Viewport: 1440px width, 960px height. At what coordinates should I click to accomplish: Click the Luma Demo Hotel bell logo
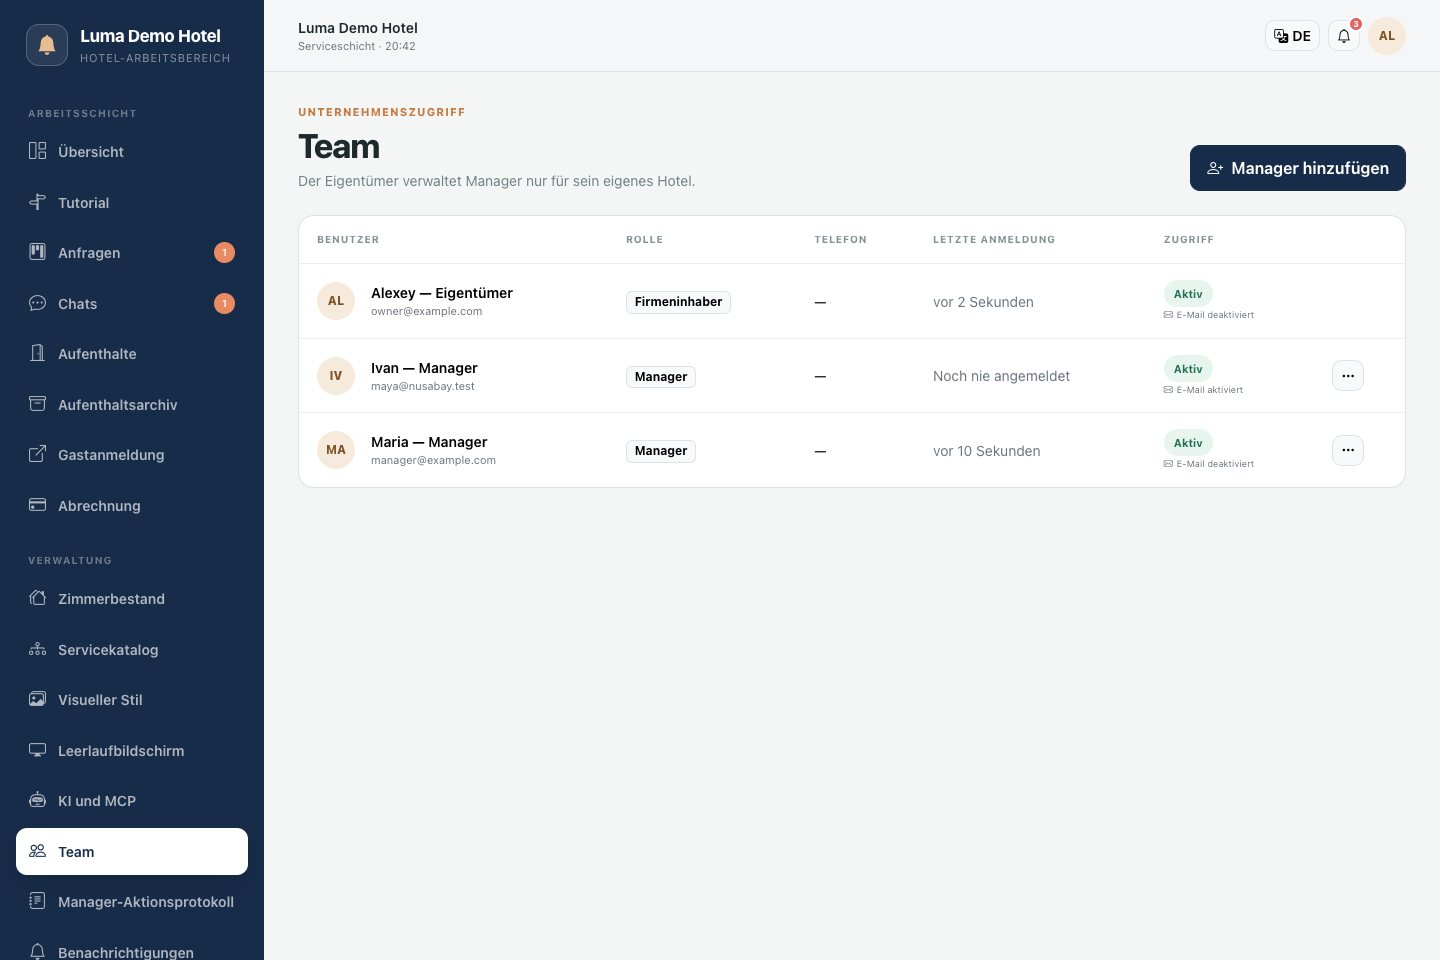coord(47,45)
